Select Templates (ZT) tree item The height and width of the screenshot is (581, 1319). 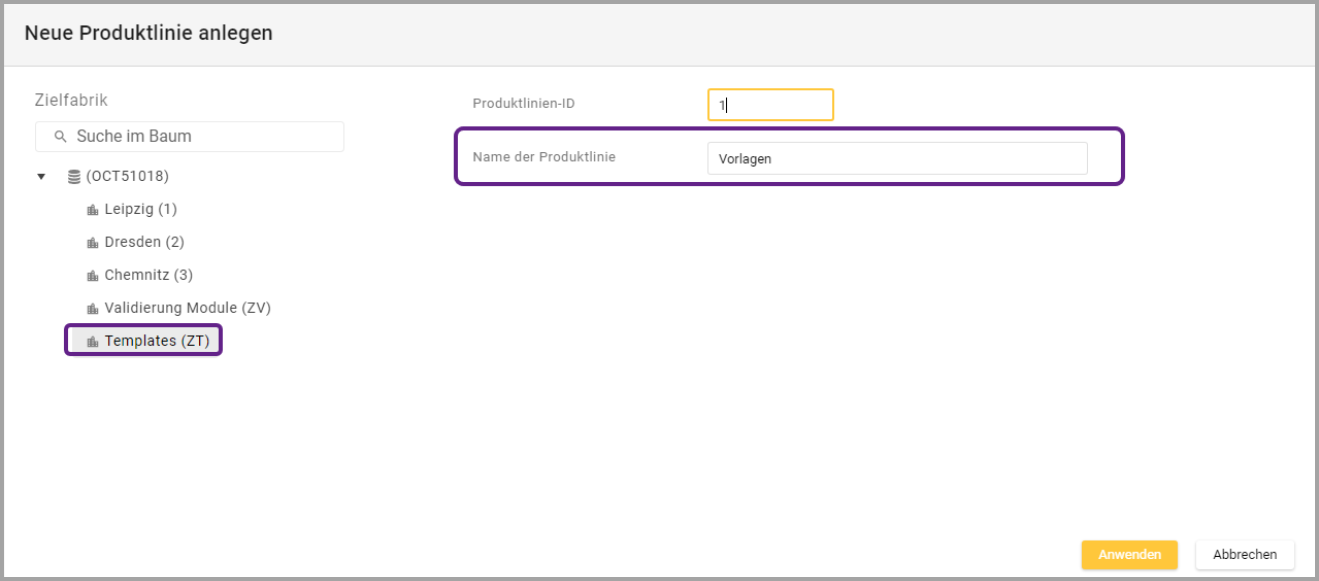click(155, 342)
